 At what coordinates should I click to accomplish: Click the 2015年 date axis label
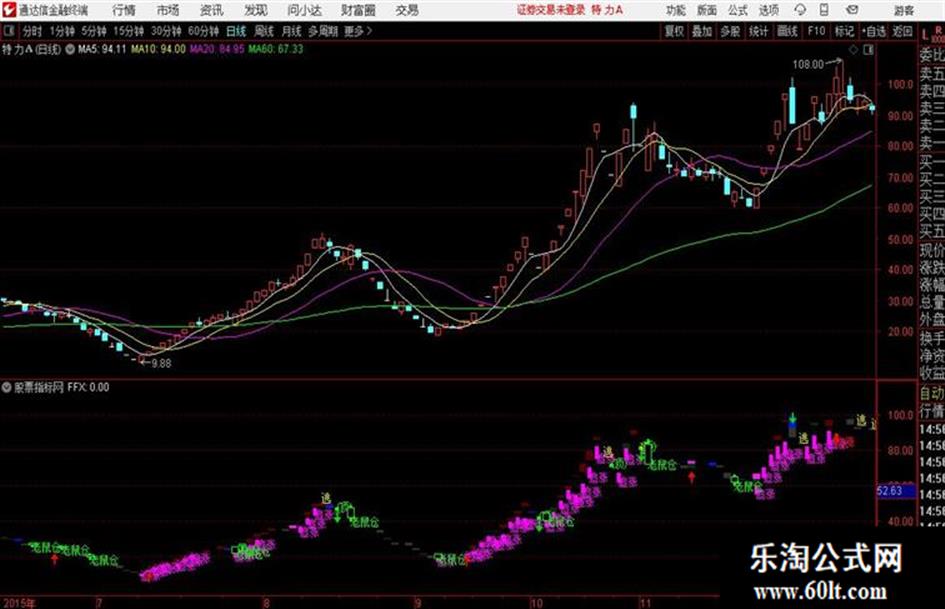click(x=19, y=603)
